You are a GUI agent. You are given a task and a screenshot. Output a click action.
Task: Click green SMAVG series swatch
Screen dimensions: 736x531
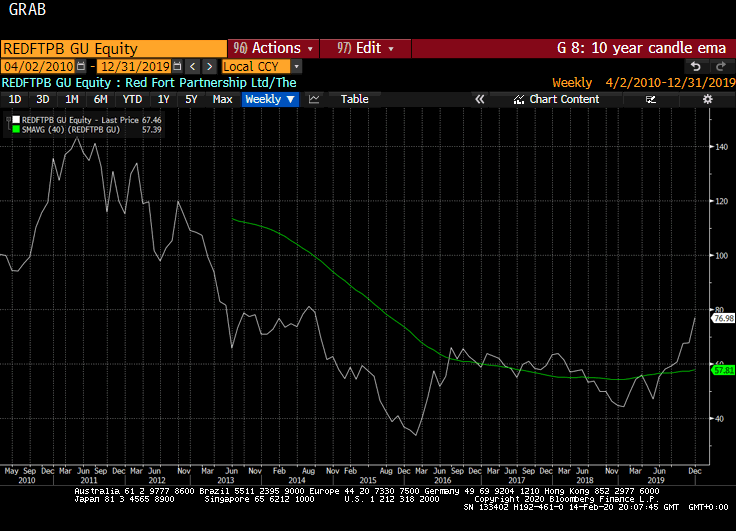point(16,130)
